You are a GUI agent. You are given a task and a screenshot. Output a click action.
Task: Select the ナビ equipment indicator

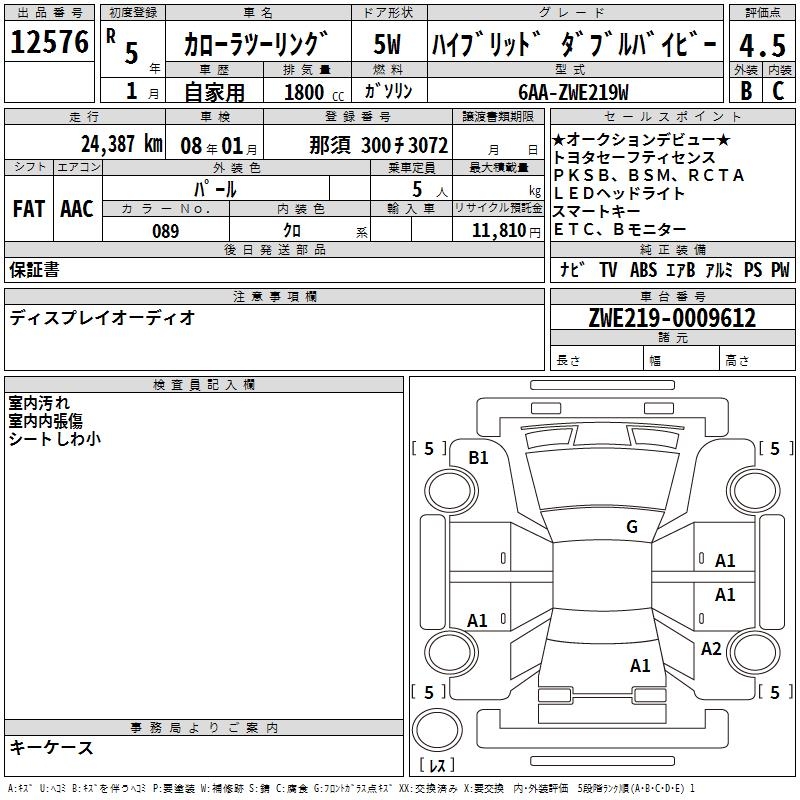click(x=572, y=269)
